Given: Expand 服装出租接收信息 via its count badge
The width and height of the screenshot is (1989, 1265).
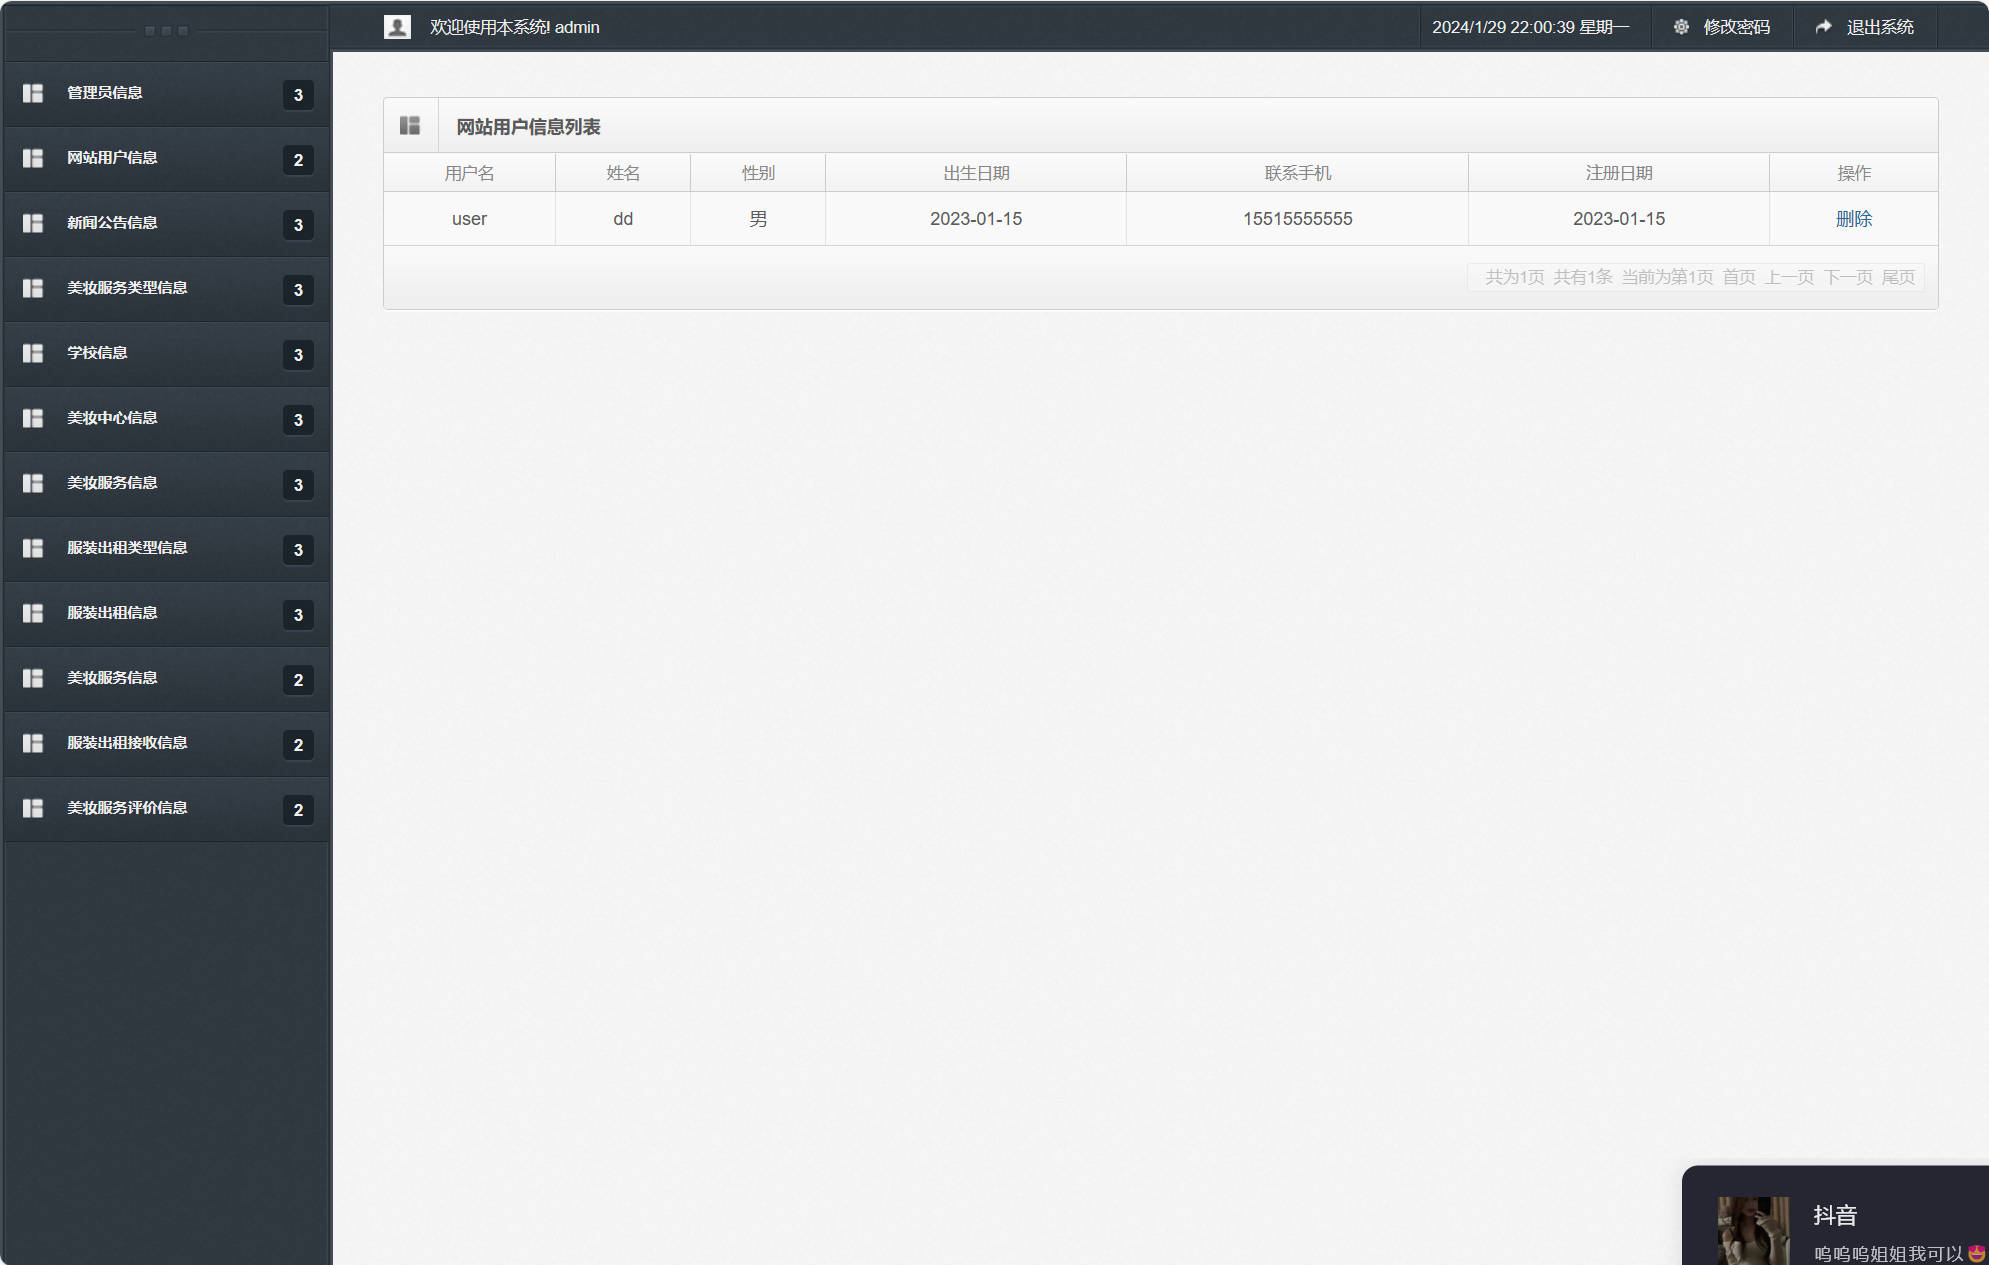Looking at the screenshot, I should [298, 745].
